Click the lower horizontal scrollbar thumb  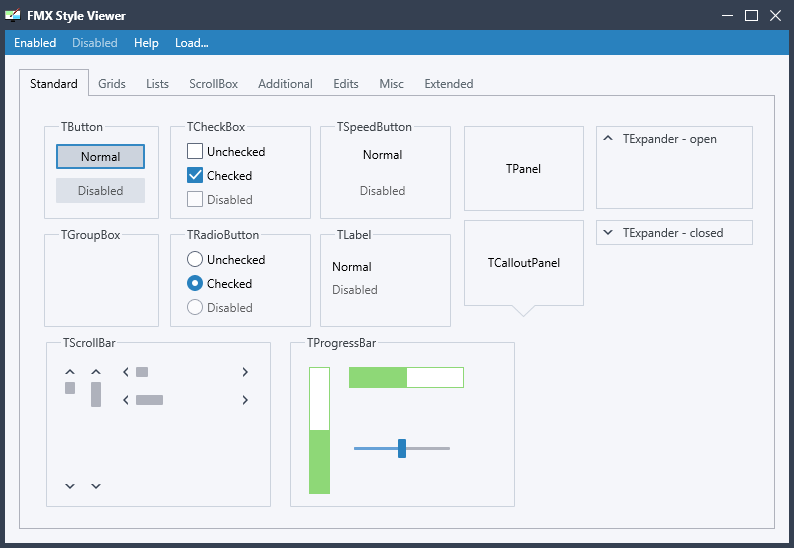coord(149,400)
